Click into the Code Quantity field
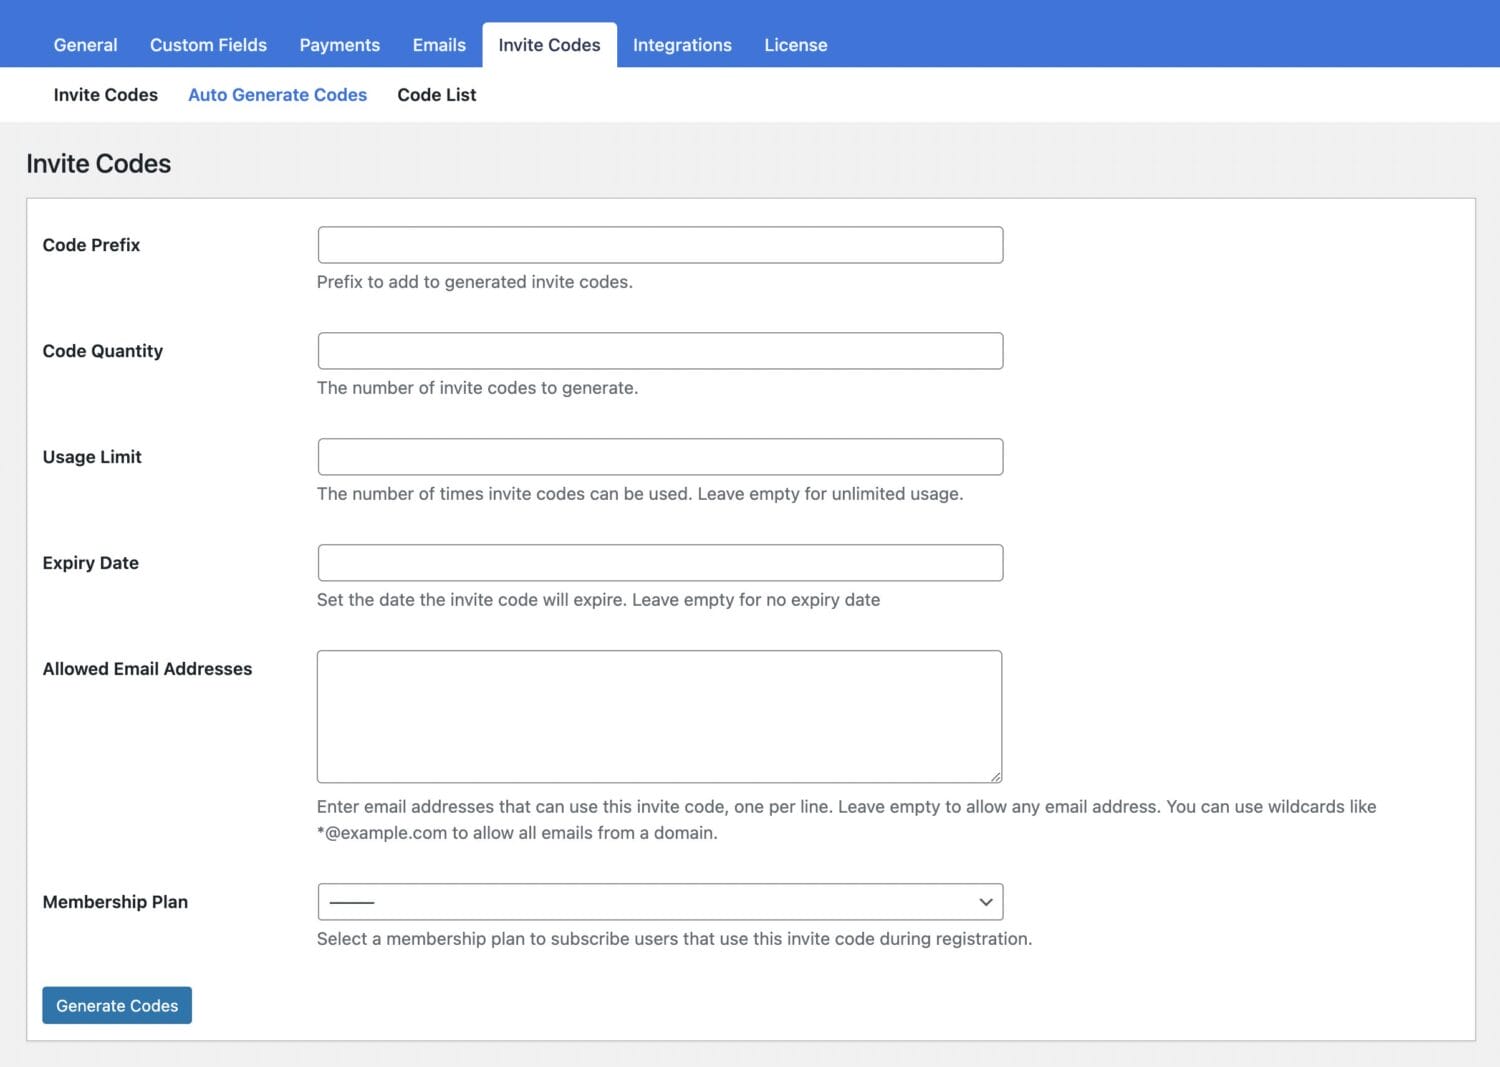 tap(660, 351)
